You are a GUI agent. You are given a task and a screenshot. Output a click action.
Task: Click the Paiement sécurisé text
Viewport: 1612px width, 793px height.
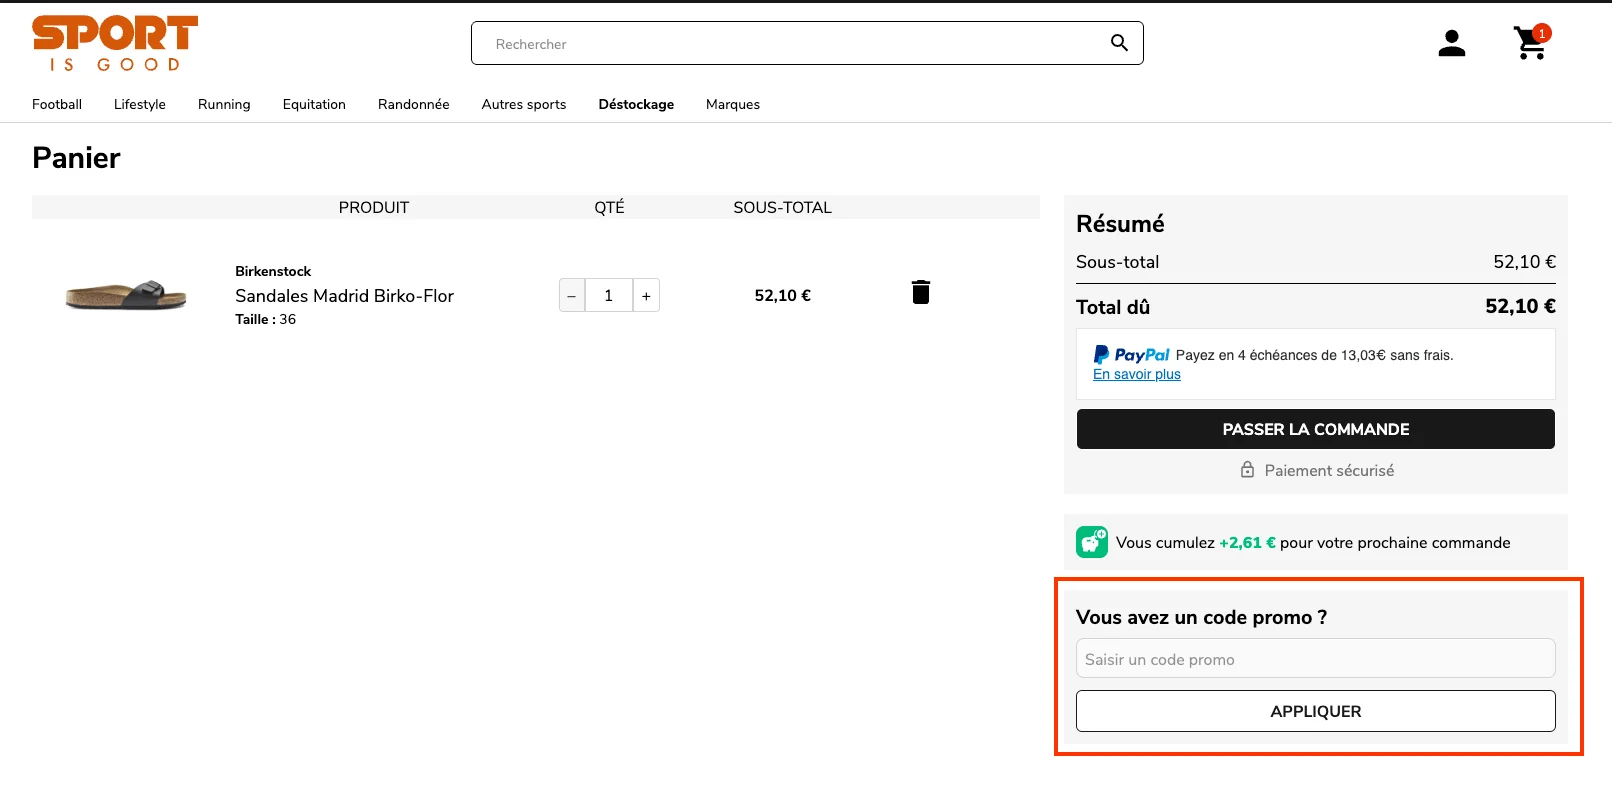click(1329, 470)
